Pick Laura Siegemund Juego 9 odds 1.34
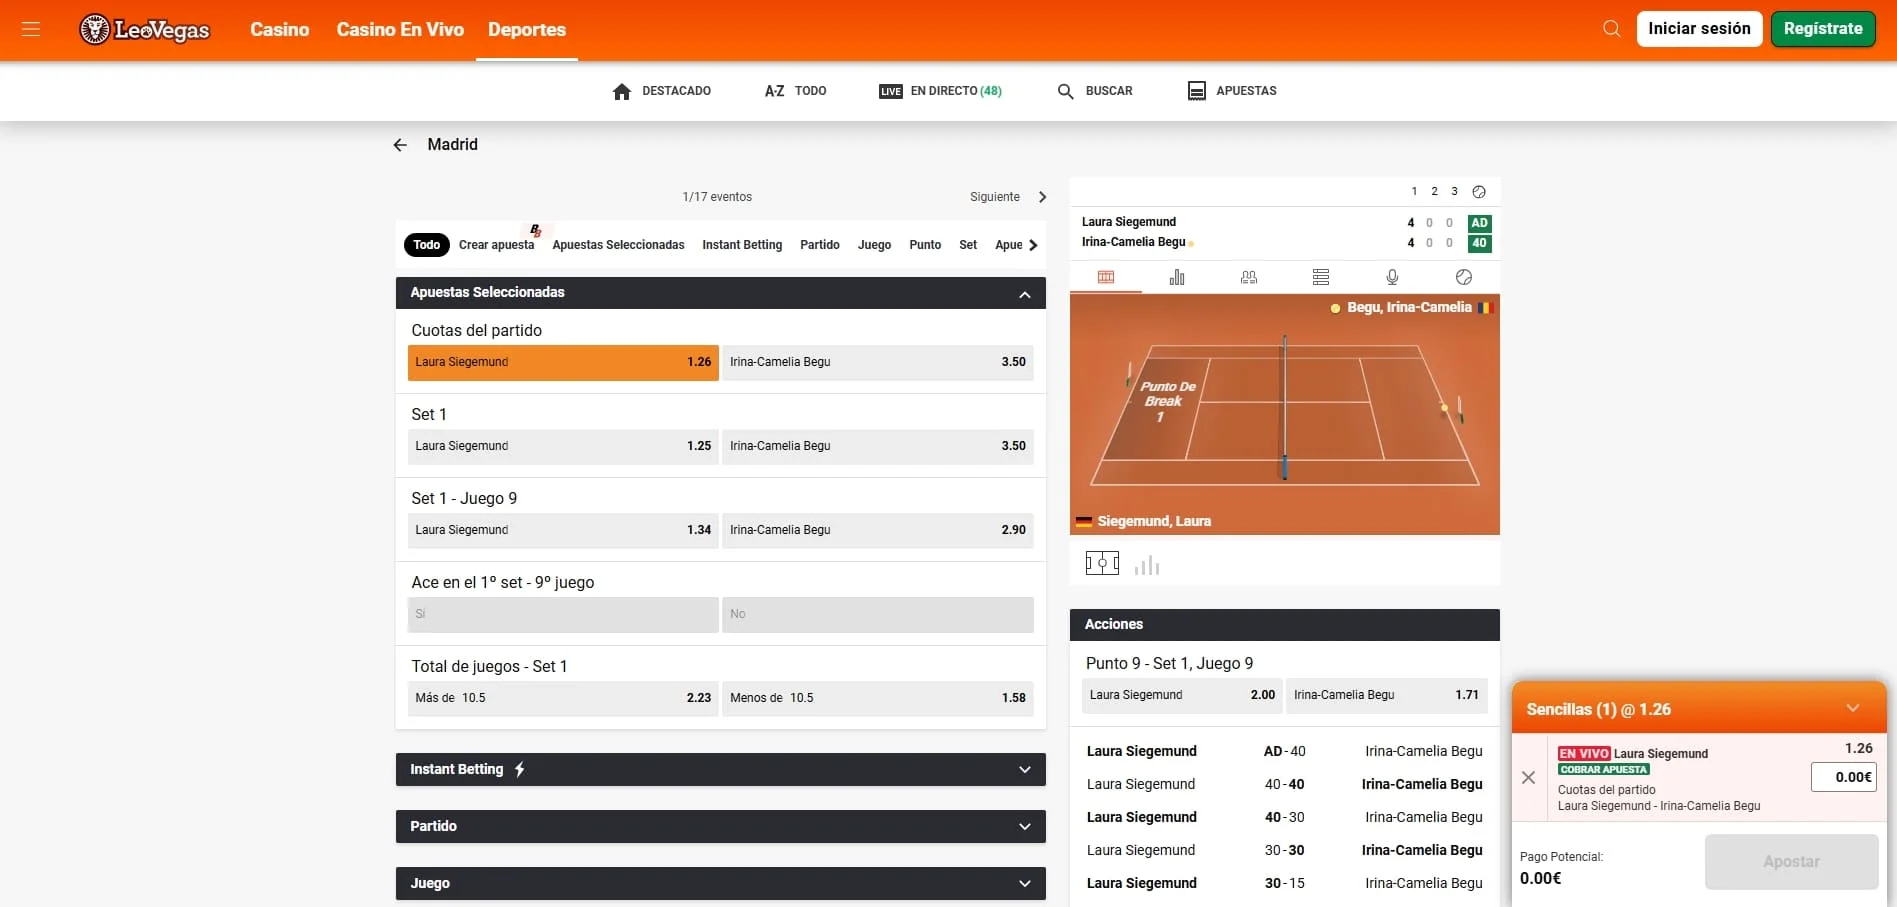The width and height of the screenshot is (1897, 907). 563,531
